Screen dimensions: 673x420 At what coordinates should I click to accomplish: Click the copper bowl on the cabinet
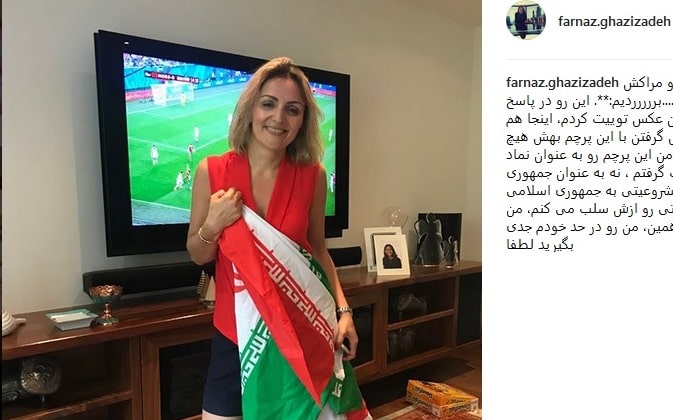tap(106, 304)
